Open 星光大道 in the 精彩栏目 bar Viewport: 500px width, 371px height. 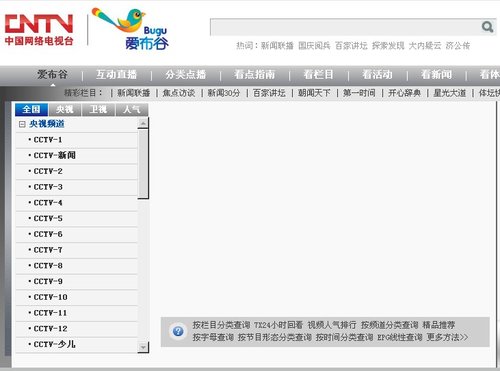[x=450, y=93]
